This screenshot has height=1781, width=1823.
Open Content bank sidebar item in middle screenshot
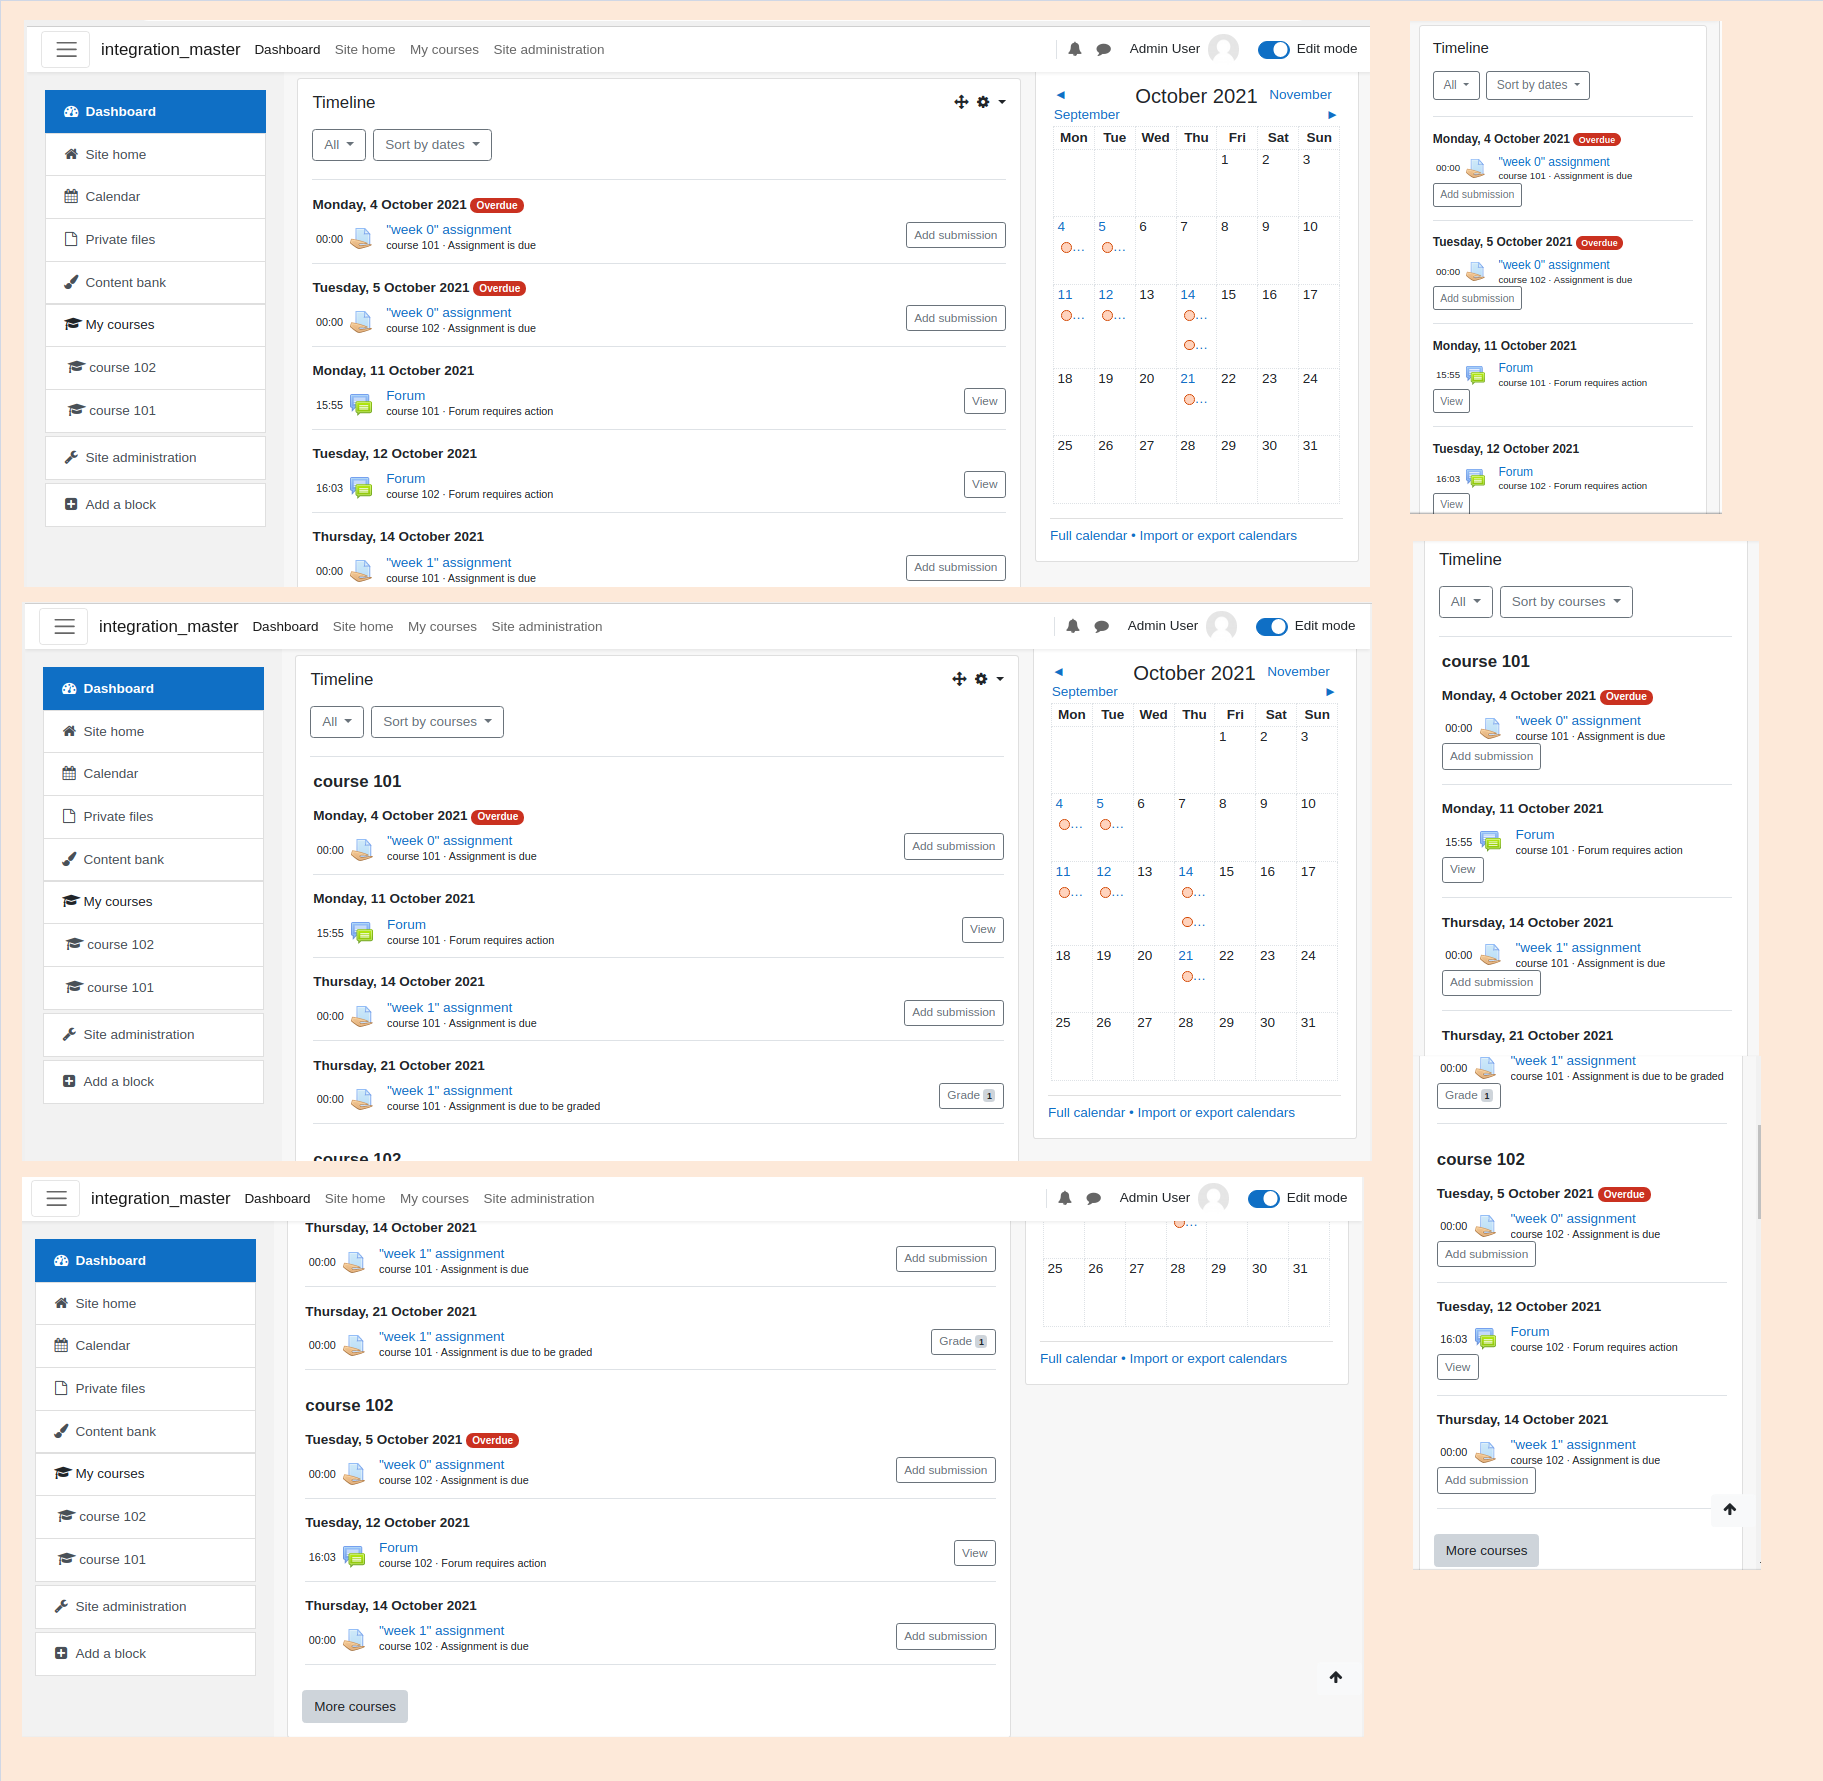click(153, 860)
